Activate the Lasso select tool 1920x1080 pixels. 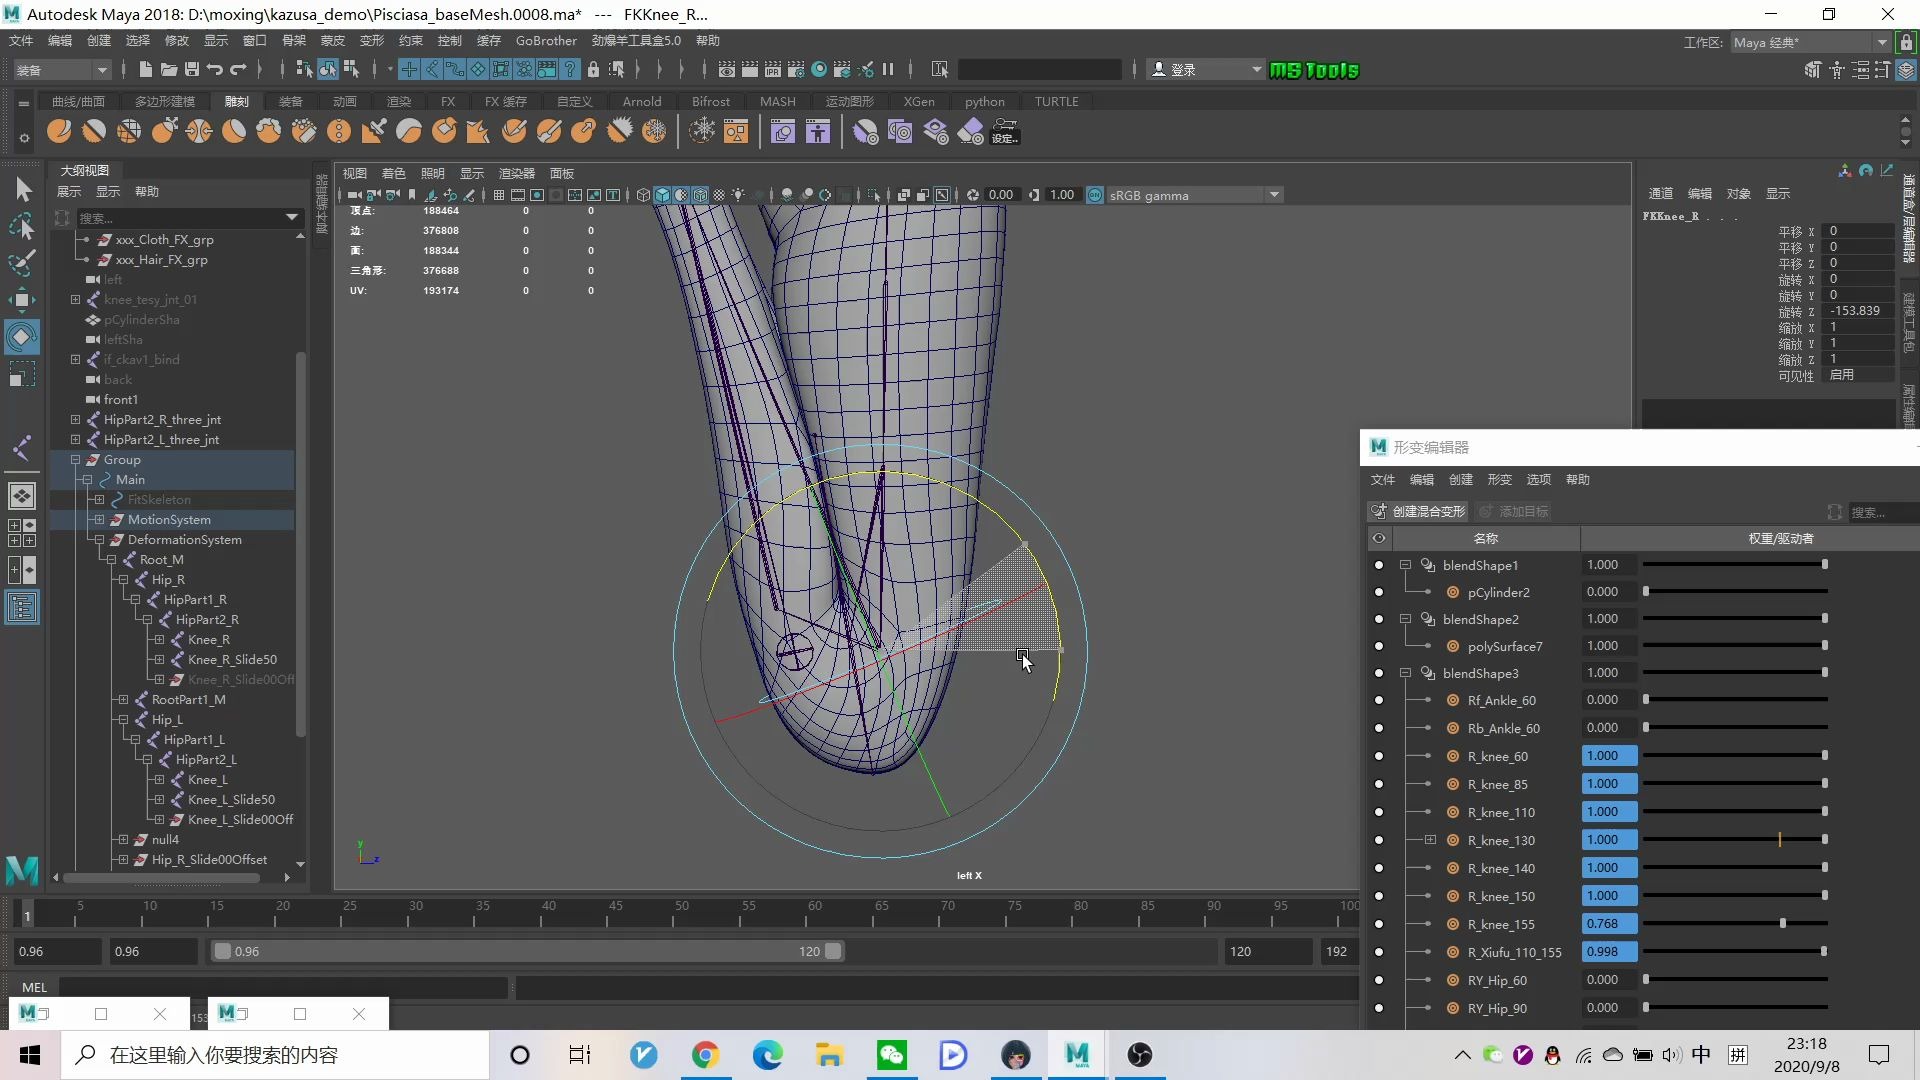[22, 227]
